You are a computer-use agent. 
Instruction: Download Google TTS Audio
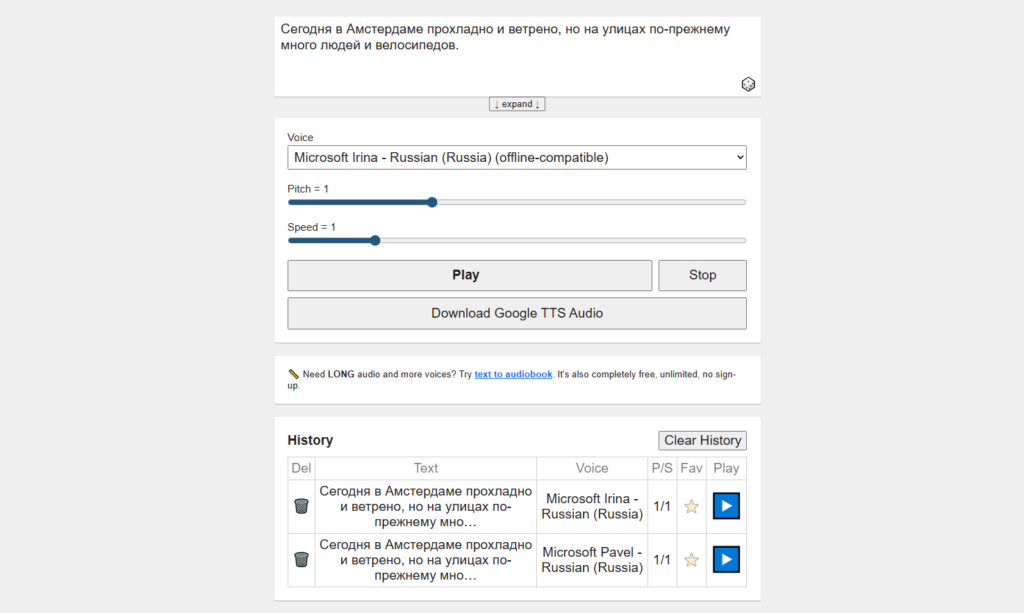click(x=517, y=313)
